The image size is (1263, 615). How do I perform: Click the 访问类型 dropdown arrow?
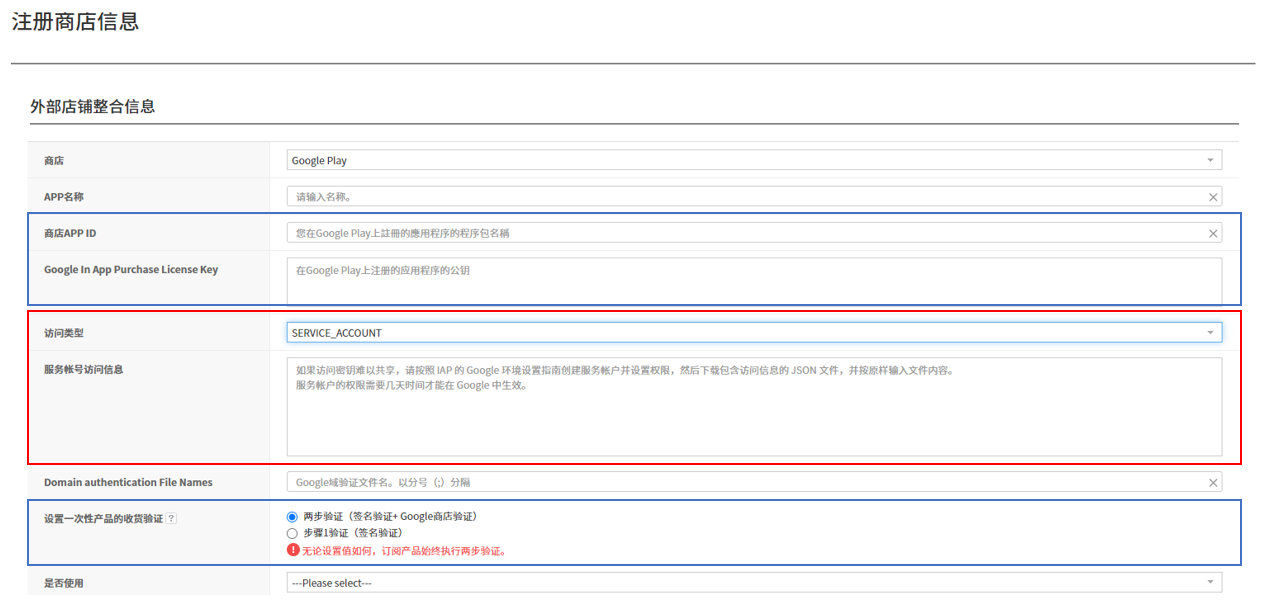pyautogui.click(x=1209, y=332)
